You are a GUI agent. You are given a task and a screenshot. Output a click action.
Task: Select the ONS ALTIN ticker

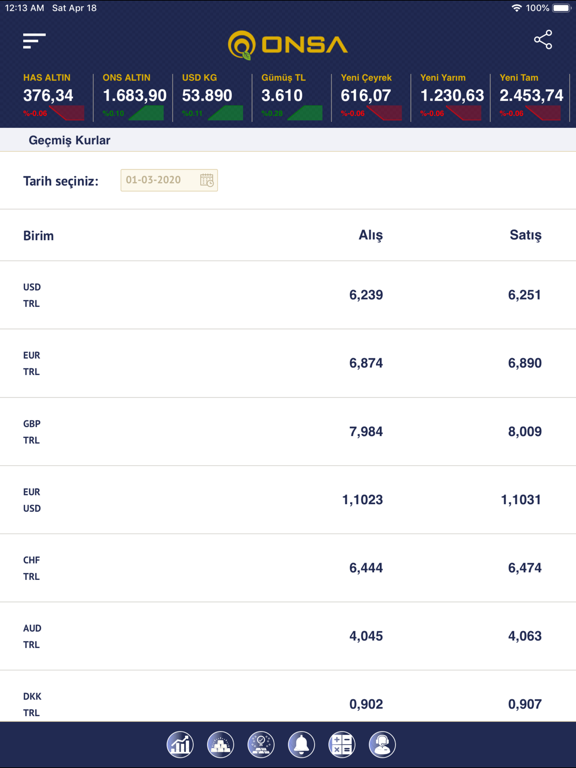(x=133, y=97)
